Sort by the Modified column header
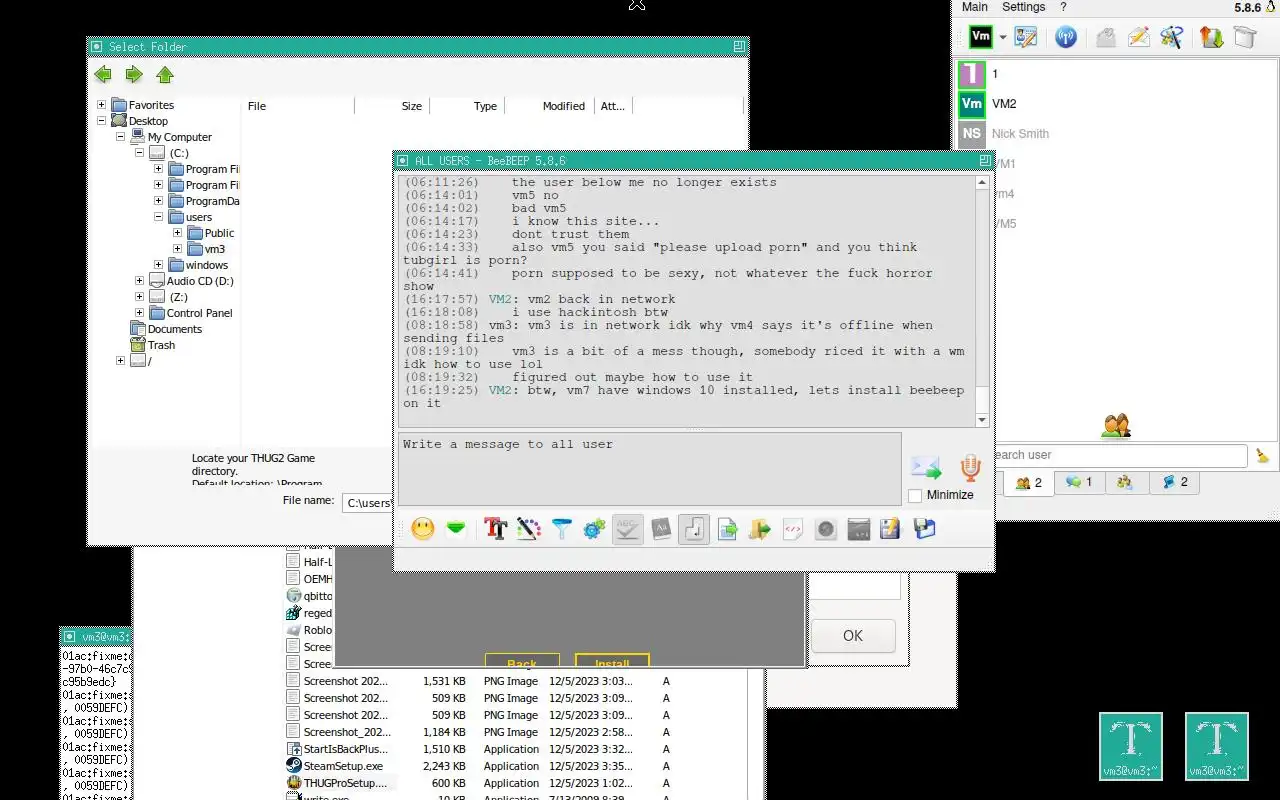Screen dimensions: 1280x800 564,106
